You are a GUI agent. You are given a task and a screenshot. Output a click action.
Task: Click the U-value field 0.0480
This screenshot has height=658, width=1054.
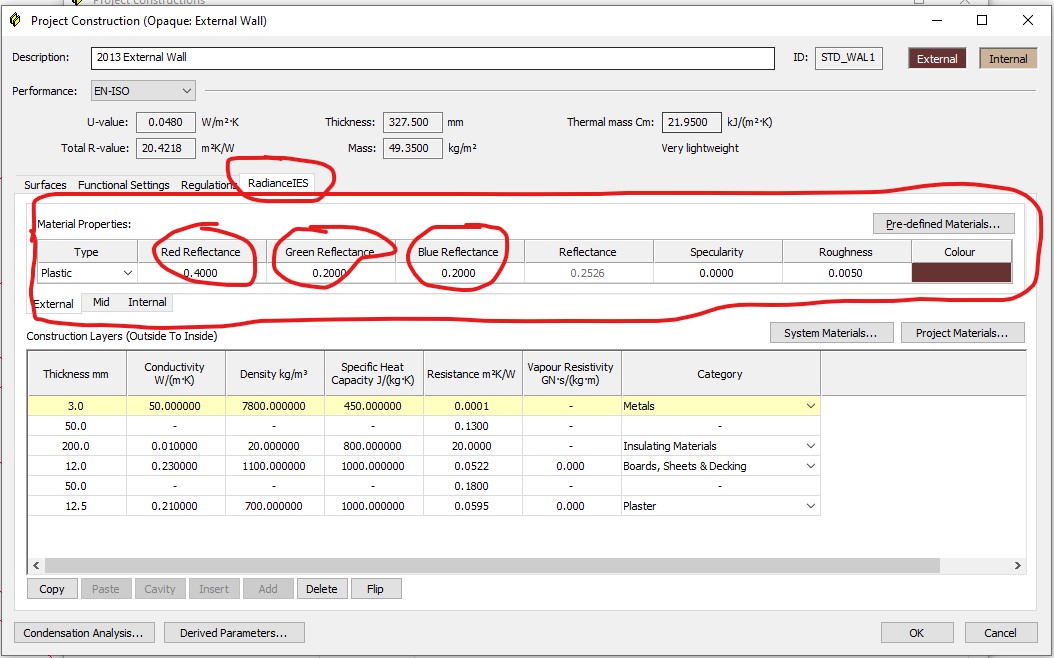[x=165, y=122]
